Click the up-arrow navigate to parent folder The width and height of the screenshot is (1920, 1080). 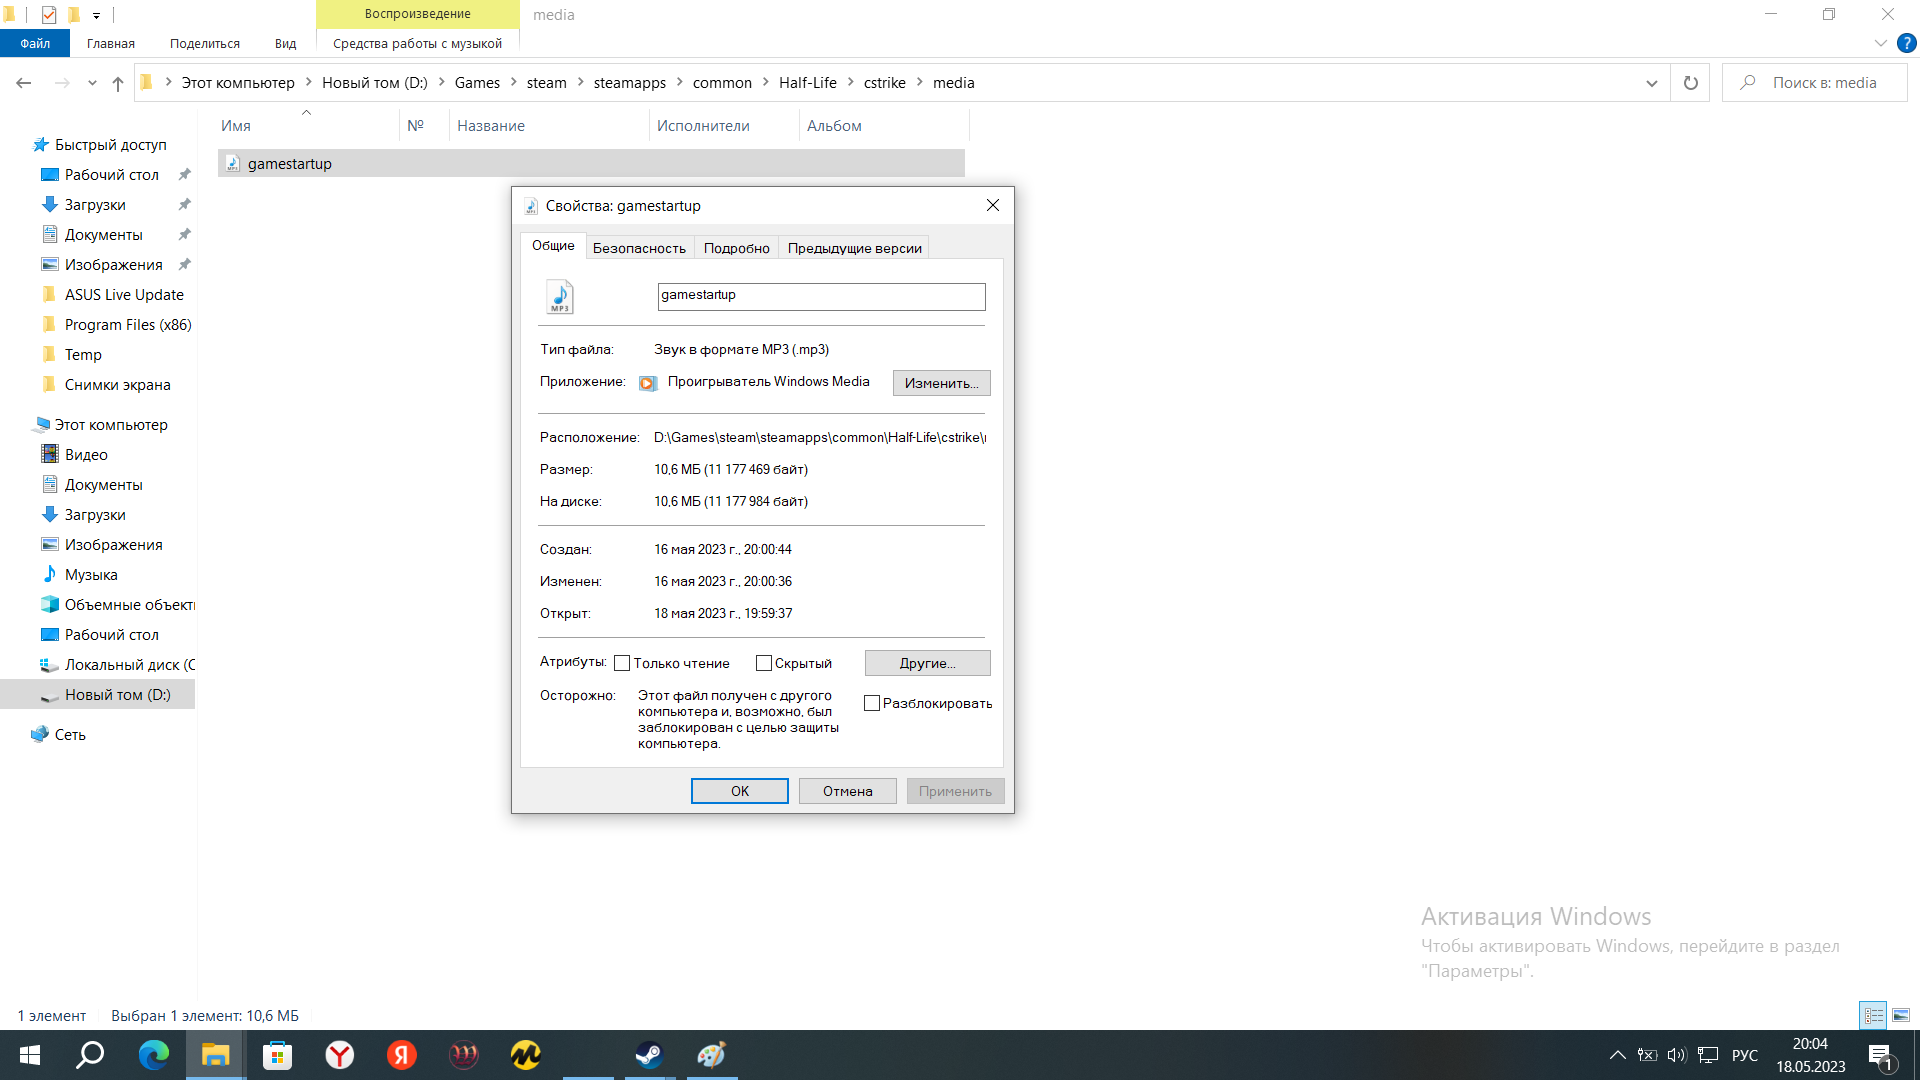(118, 83)
